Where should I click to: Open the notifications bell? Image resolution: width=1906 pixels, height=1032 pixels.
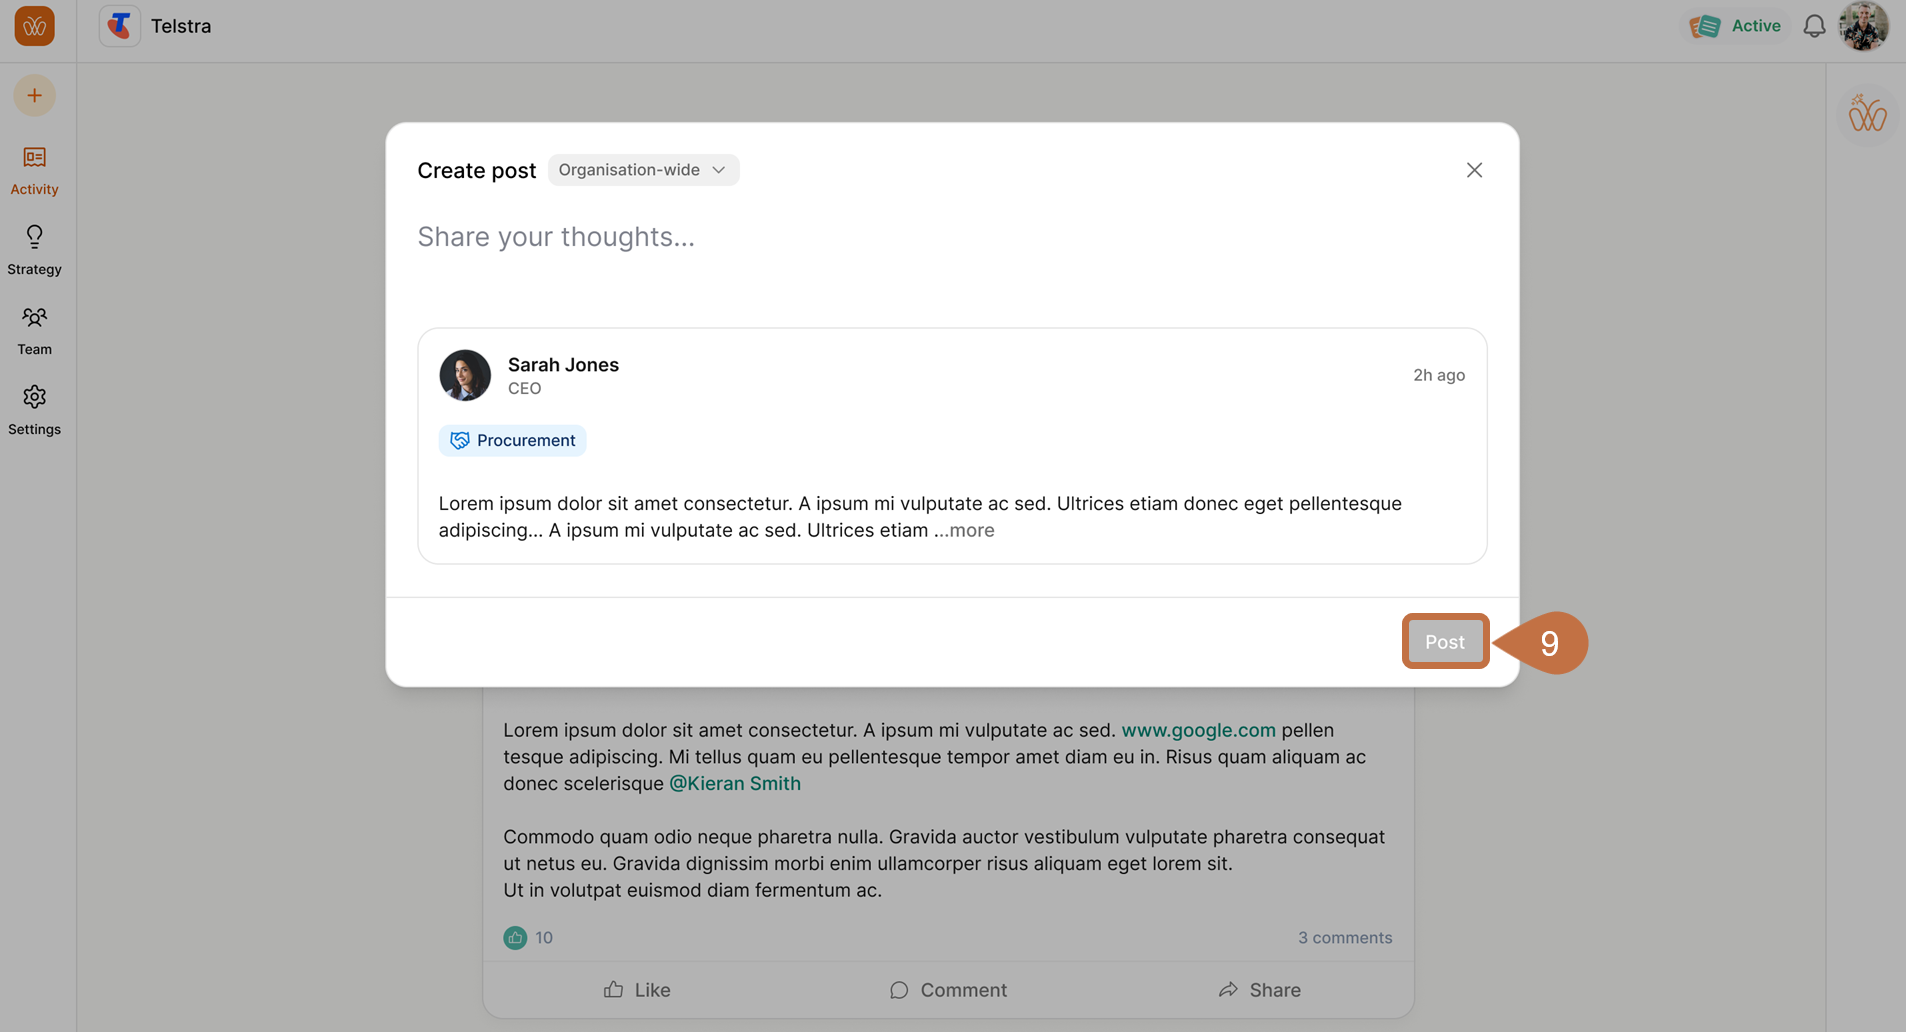(x=1814, y=26)
